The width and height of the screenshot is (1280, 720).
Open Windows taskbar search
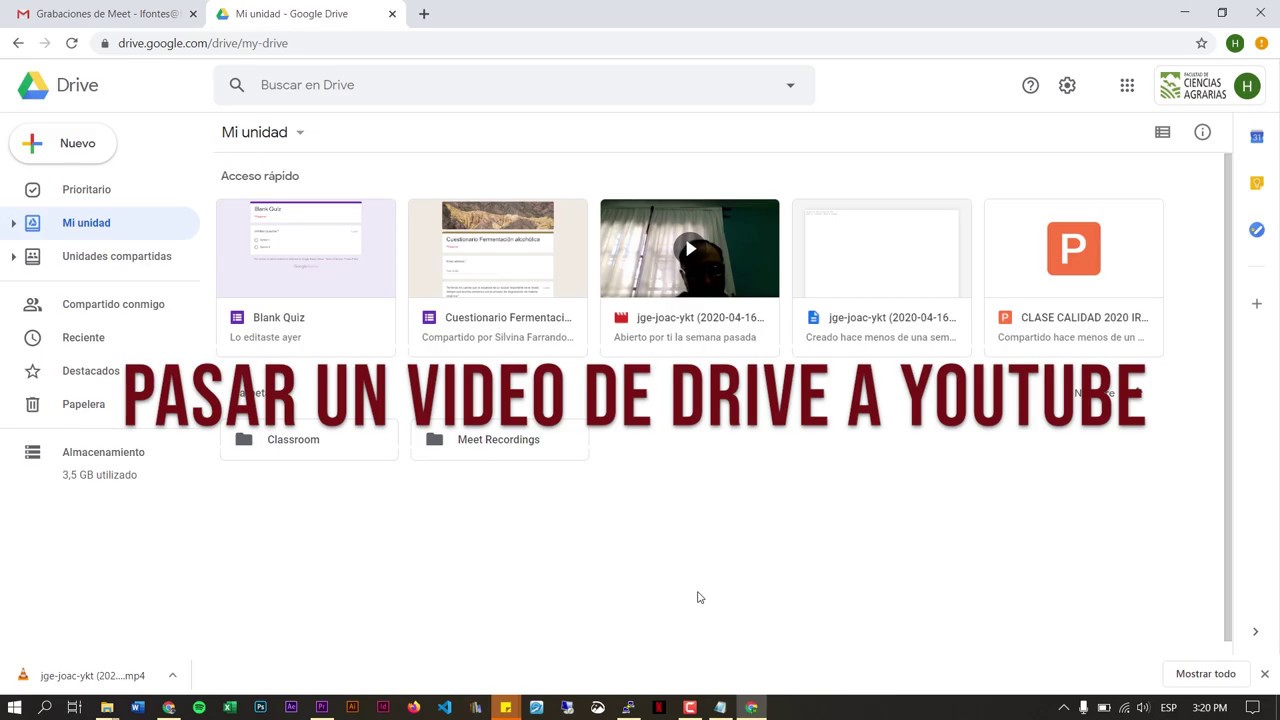(45, 707)
